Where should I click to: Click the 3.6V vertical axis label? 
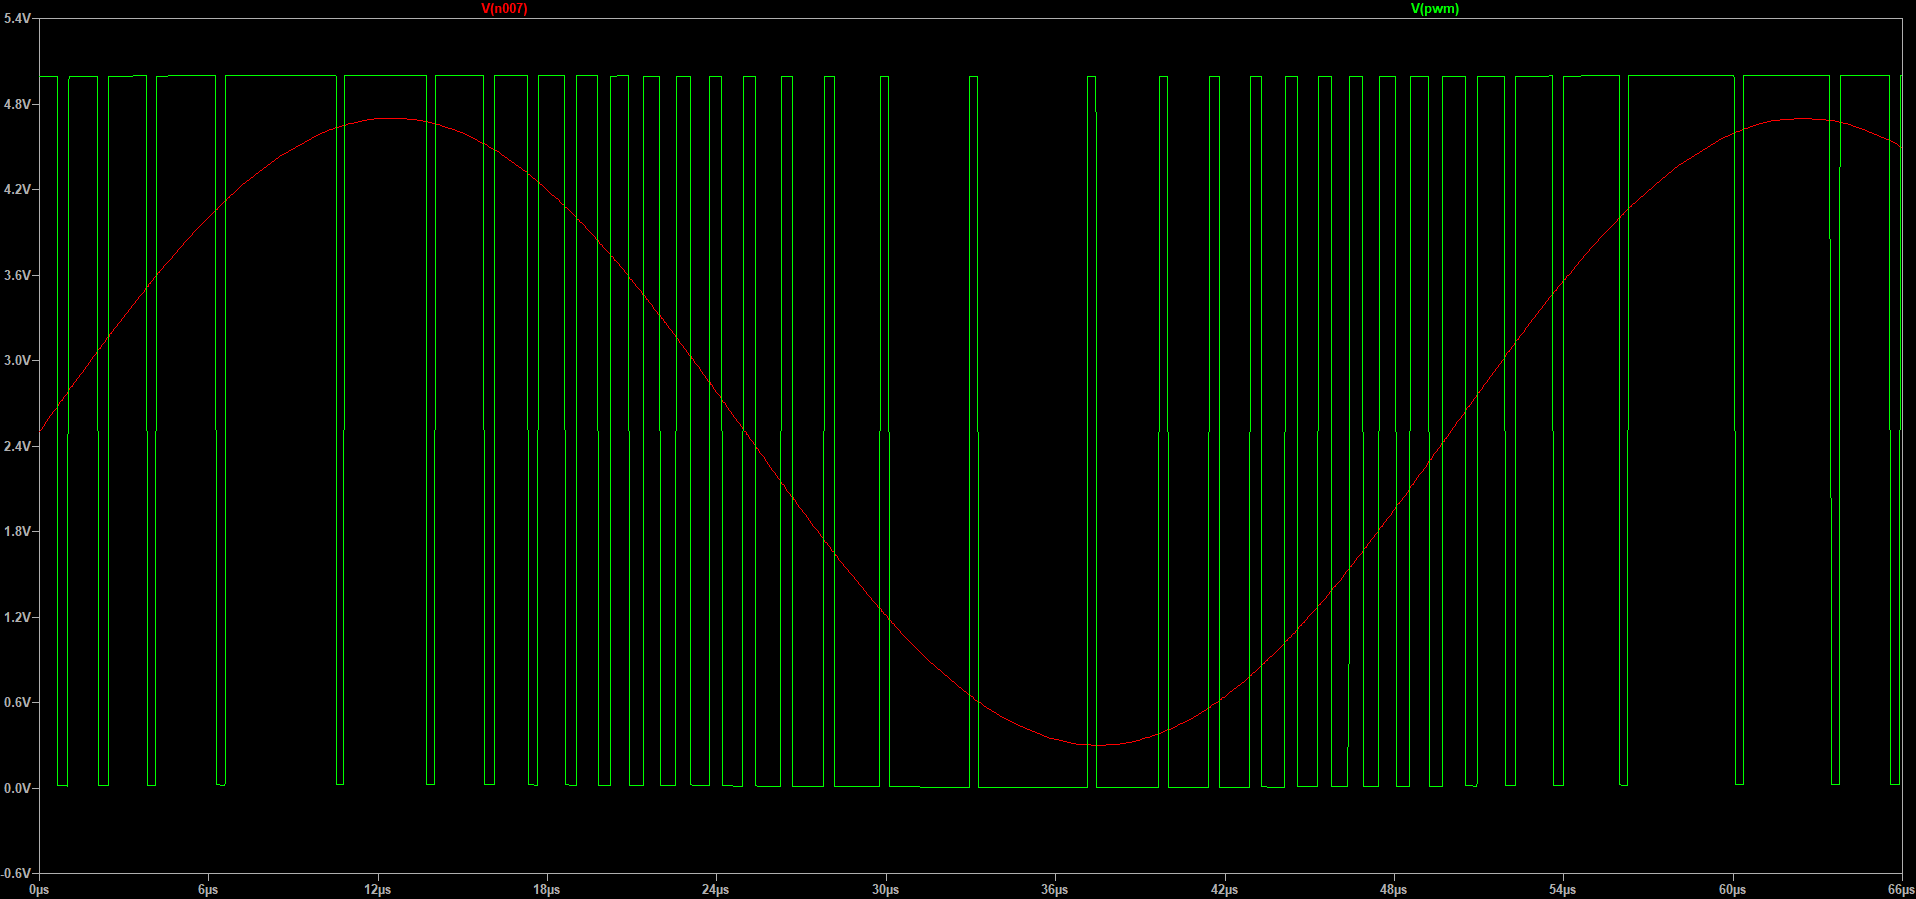click(17, 275)
